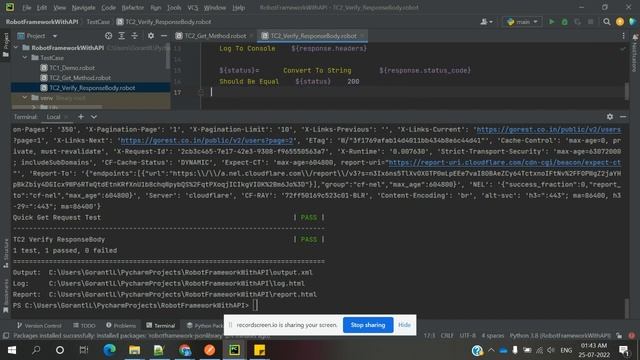Open the gorest public/v2/users link

(549, 129)
